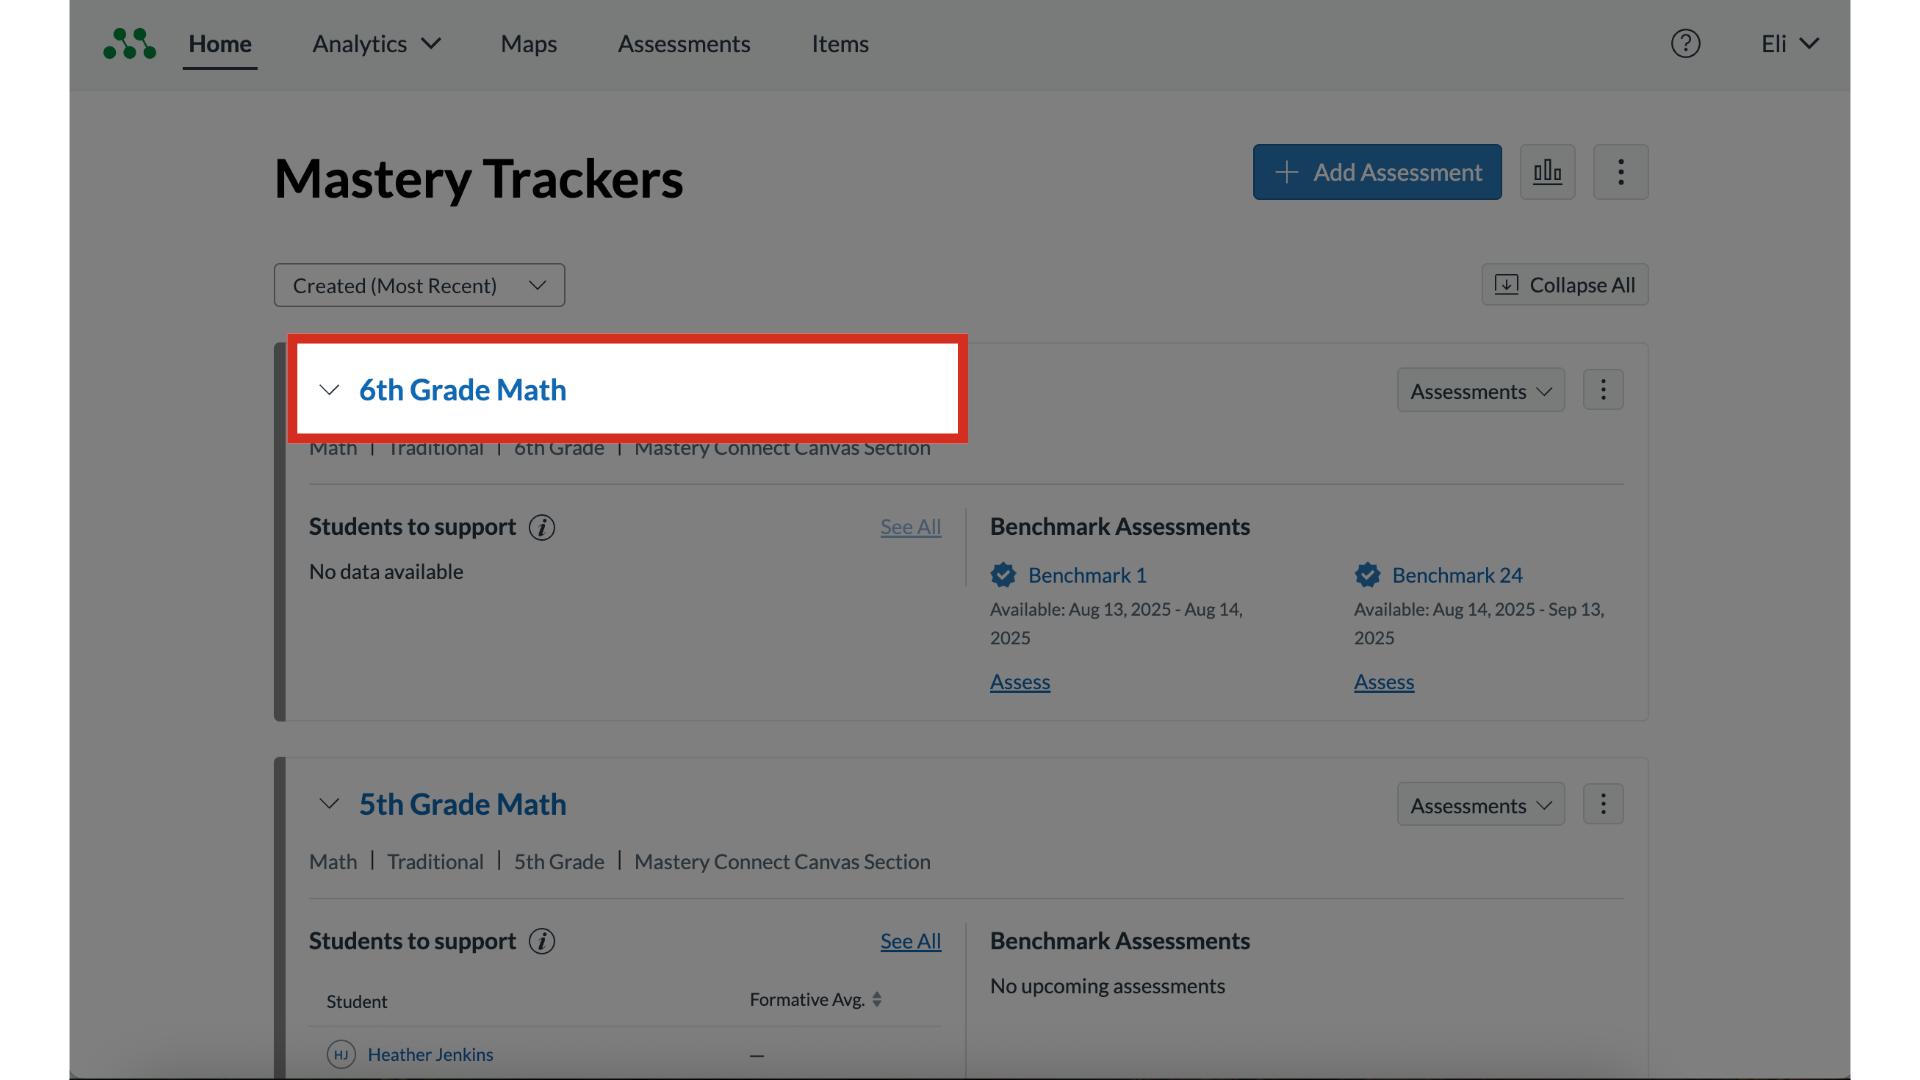This screenshot has width=1920, height=1080.
Task: Open the Maps page
Action: [528, 44]
